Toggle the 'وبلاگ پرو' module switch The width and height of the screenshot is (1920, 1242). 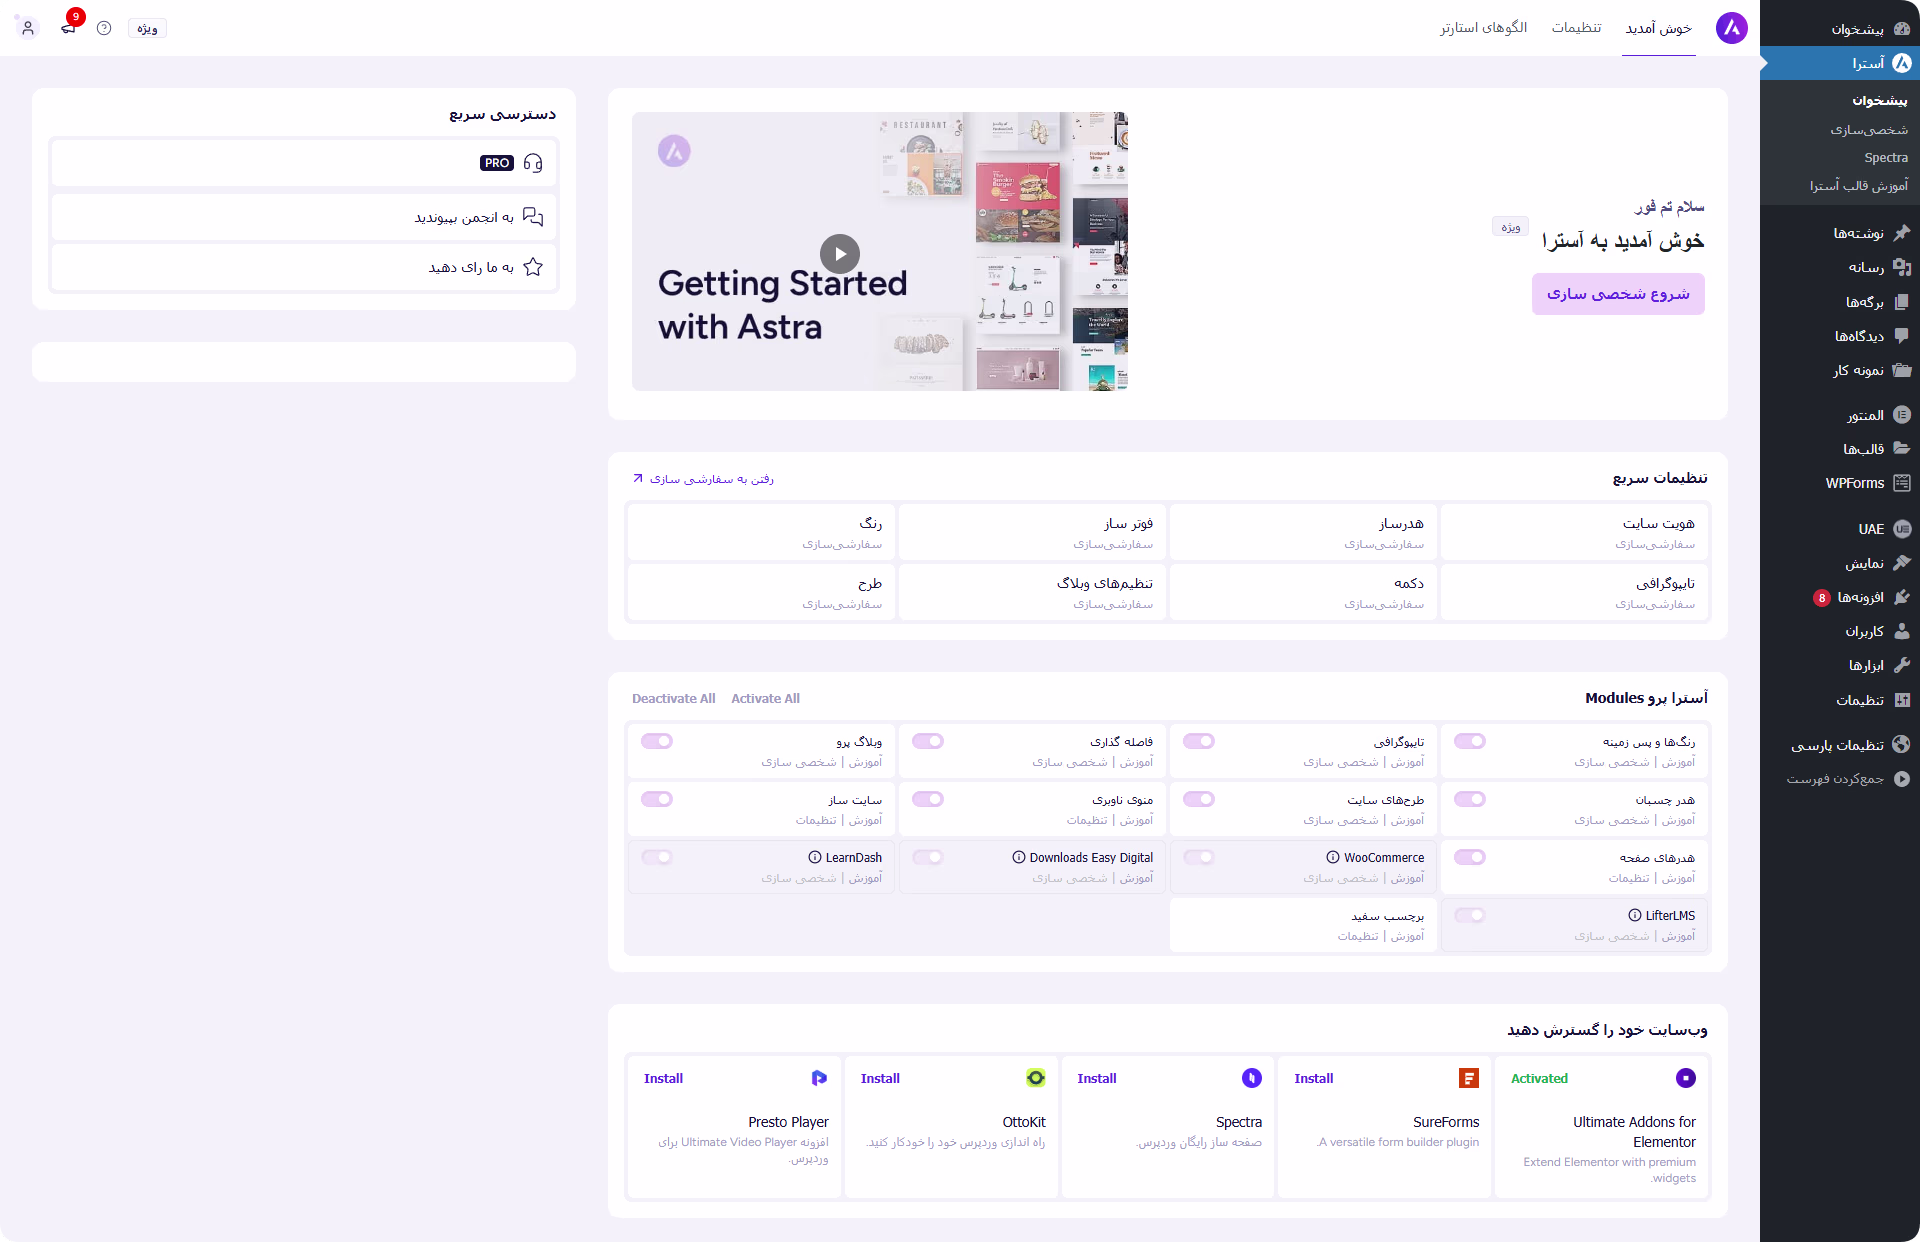pos(657,741)
